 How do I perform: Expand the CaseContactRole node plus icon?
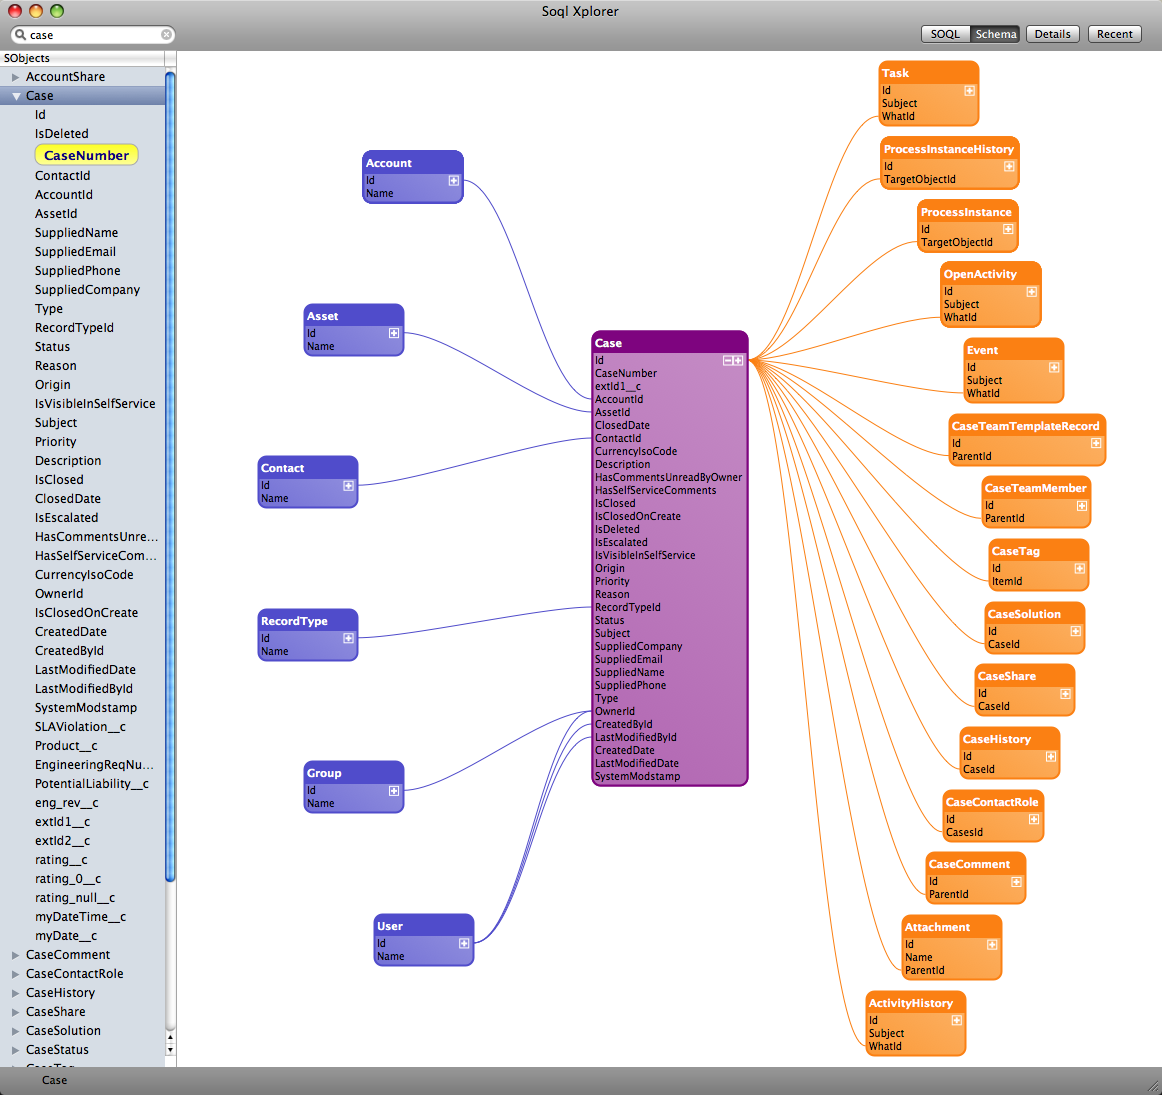tap(1034, 819)
